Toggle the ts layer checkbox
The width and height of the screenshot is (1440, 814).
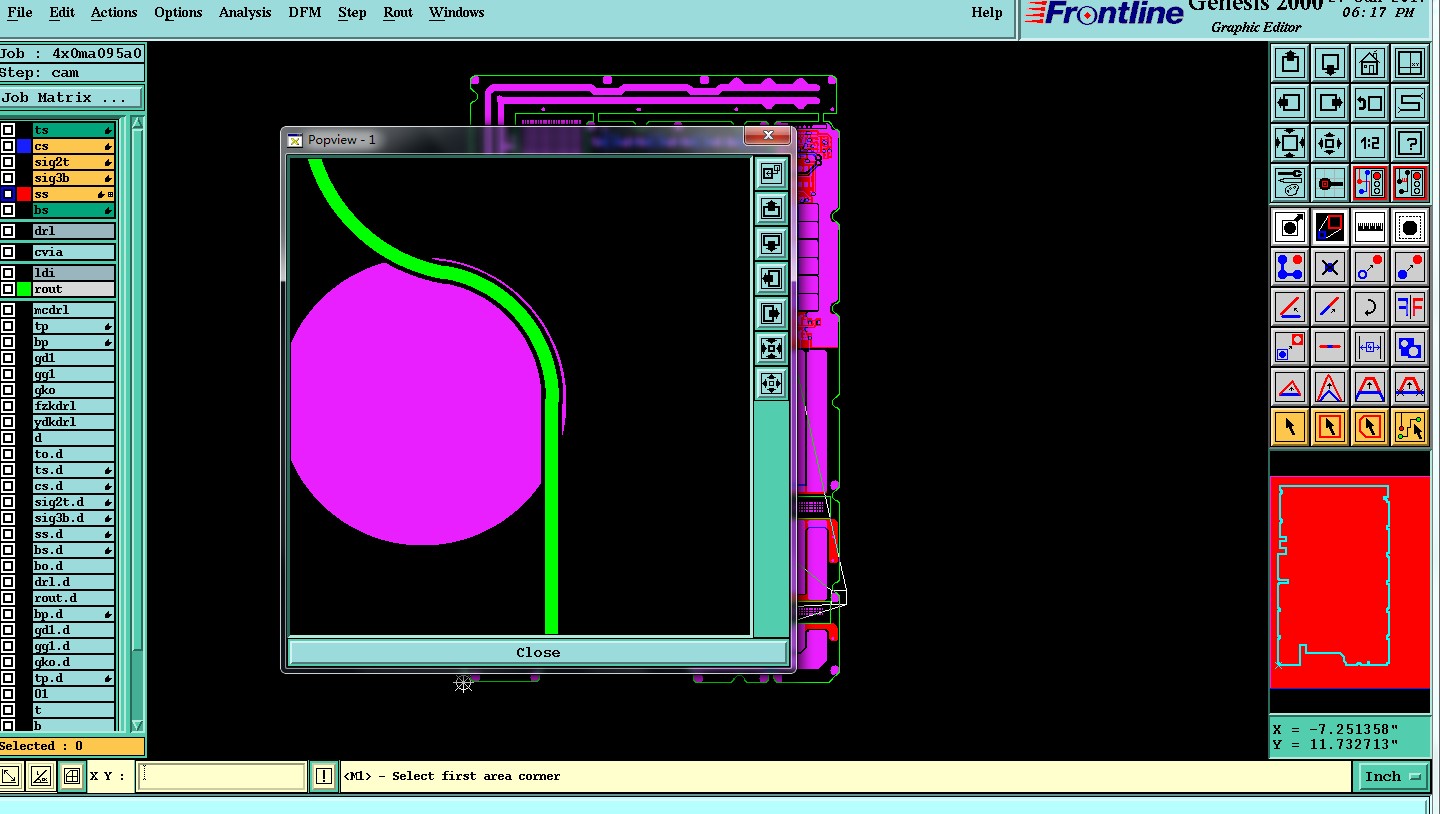8,130
